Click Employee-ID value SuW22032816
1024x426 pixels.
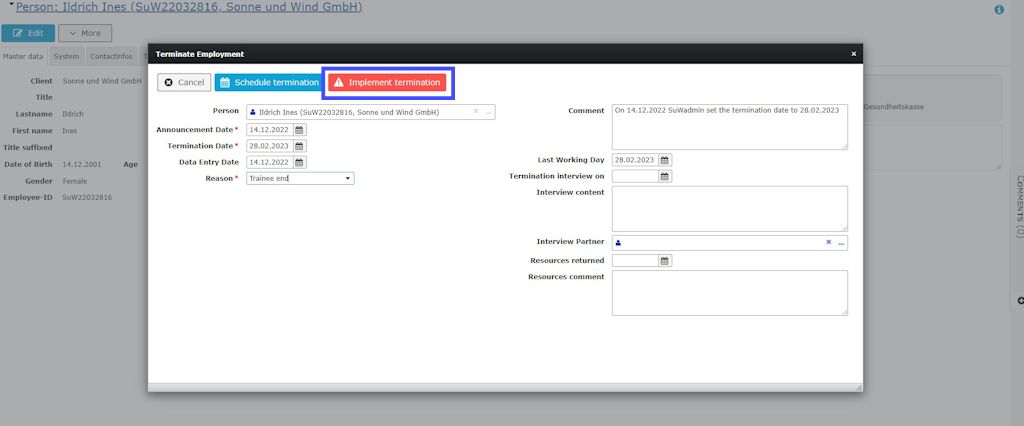87,197
